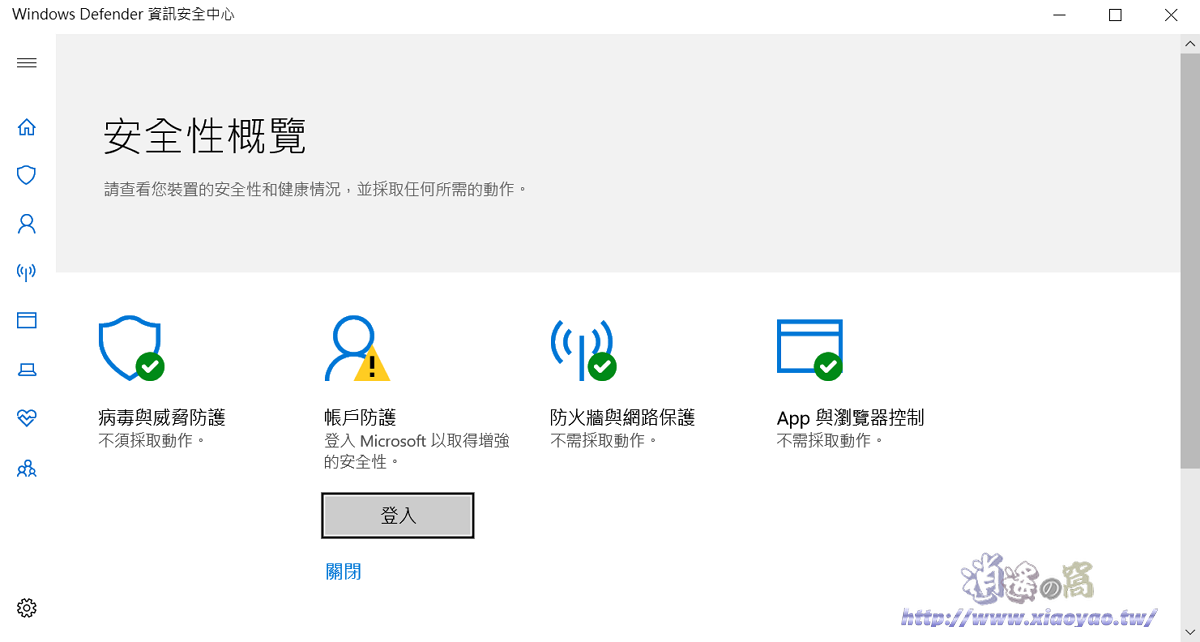
Task: Click the scrollbar up arrow
Action: click(x=1189, y=43)
